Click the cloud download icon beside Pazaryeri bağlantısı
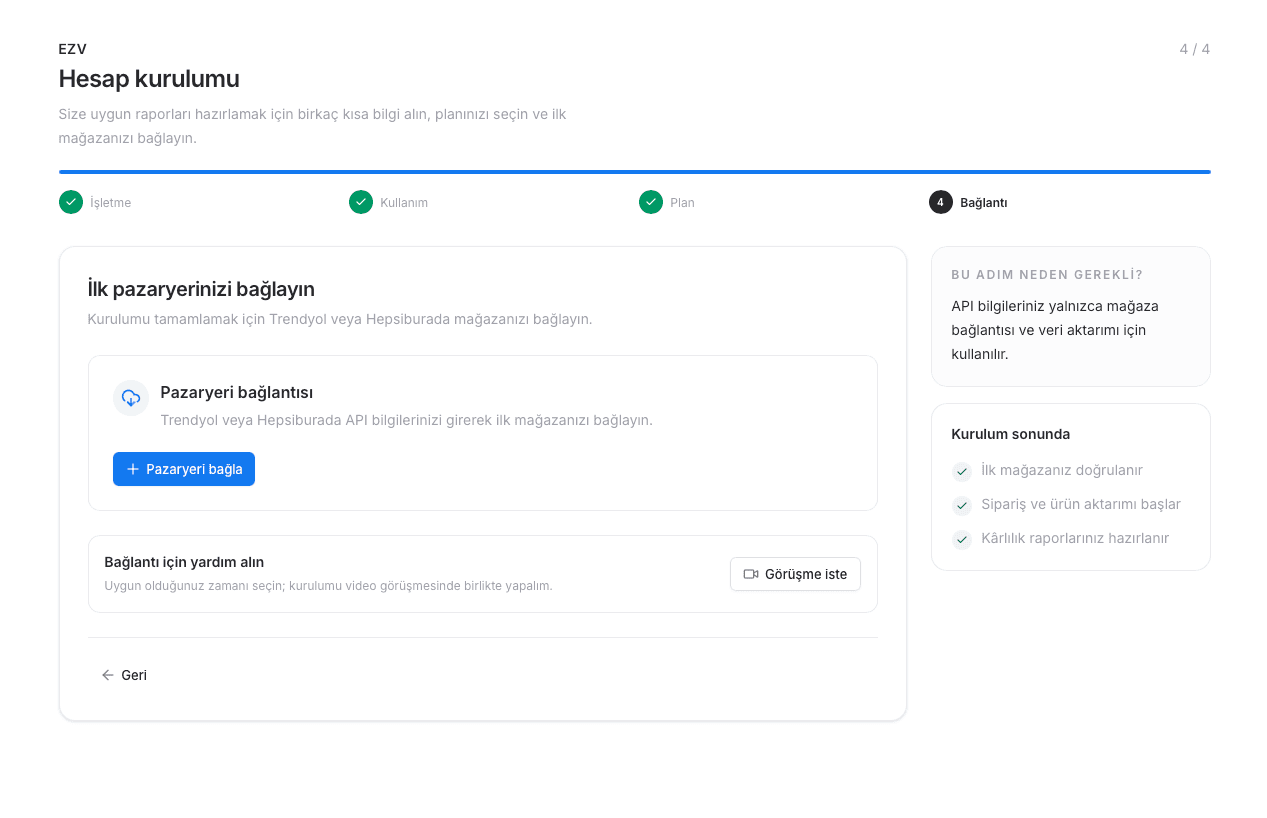 (131, 398)
